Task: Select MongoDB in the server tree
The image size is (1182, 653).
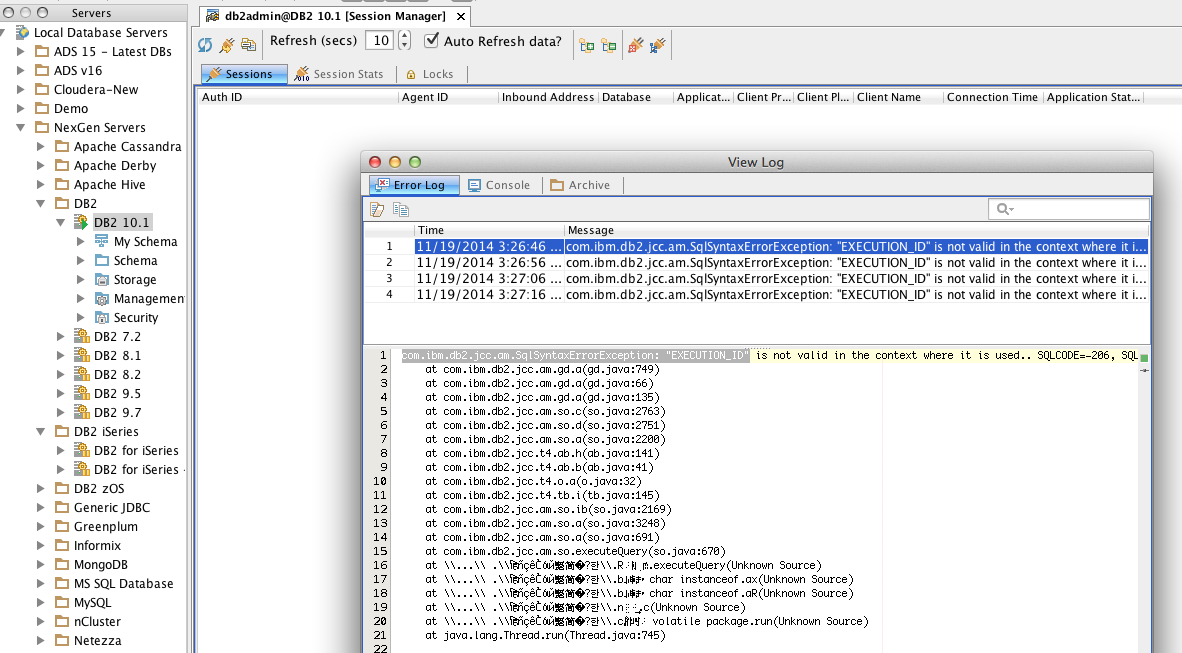Action: click(x=99, y=565)
